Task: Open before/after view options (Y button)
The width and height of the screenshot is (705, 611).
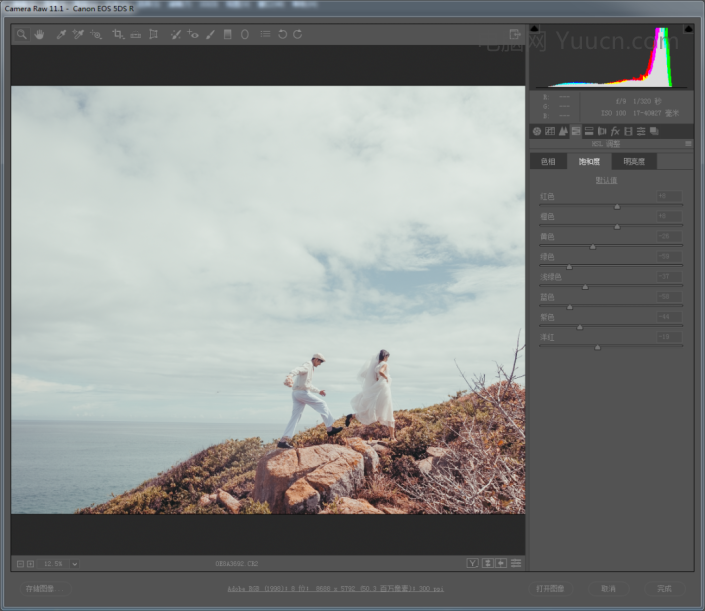Action: pos(472,564)
